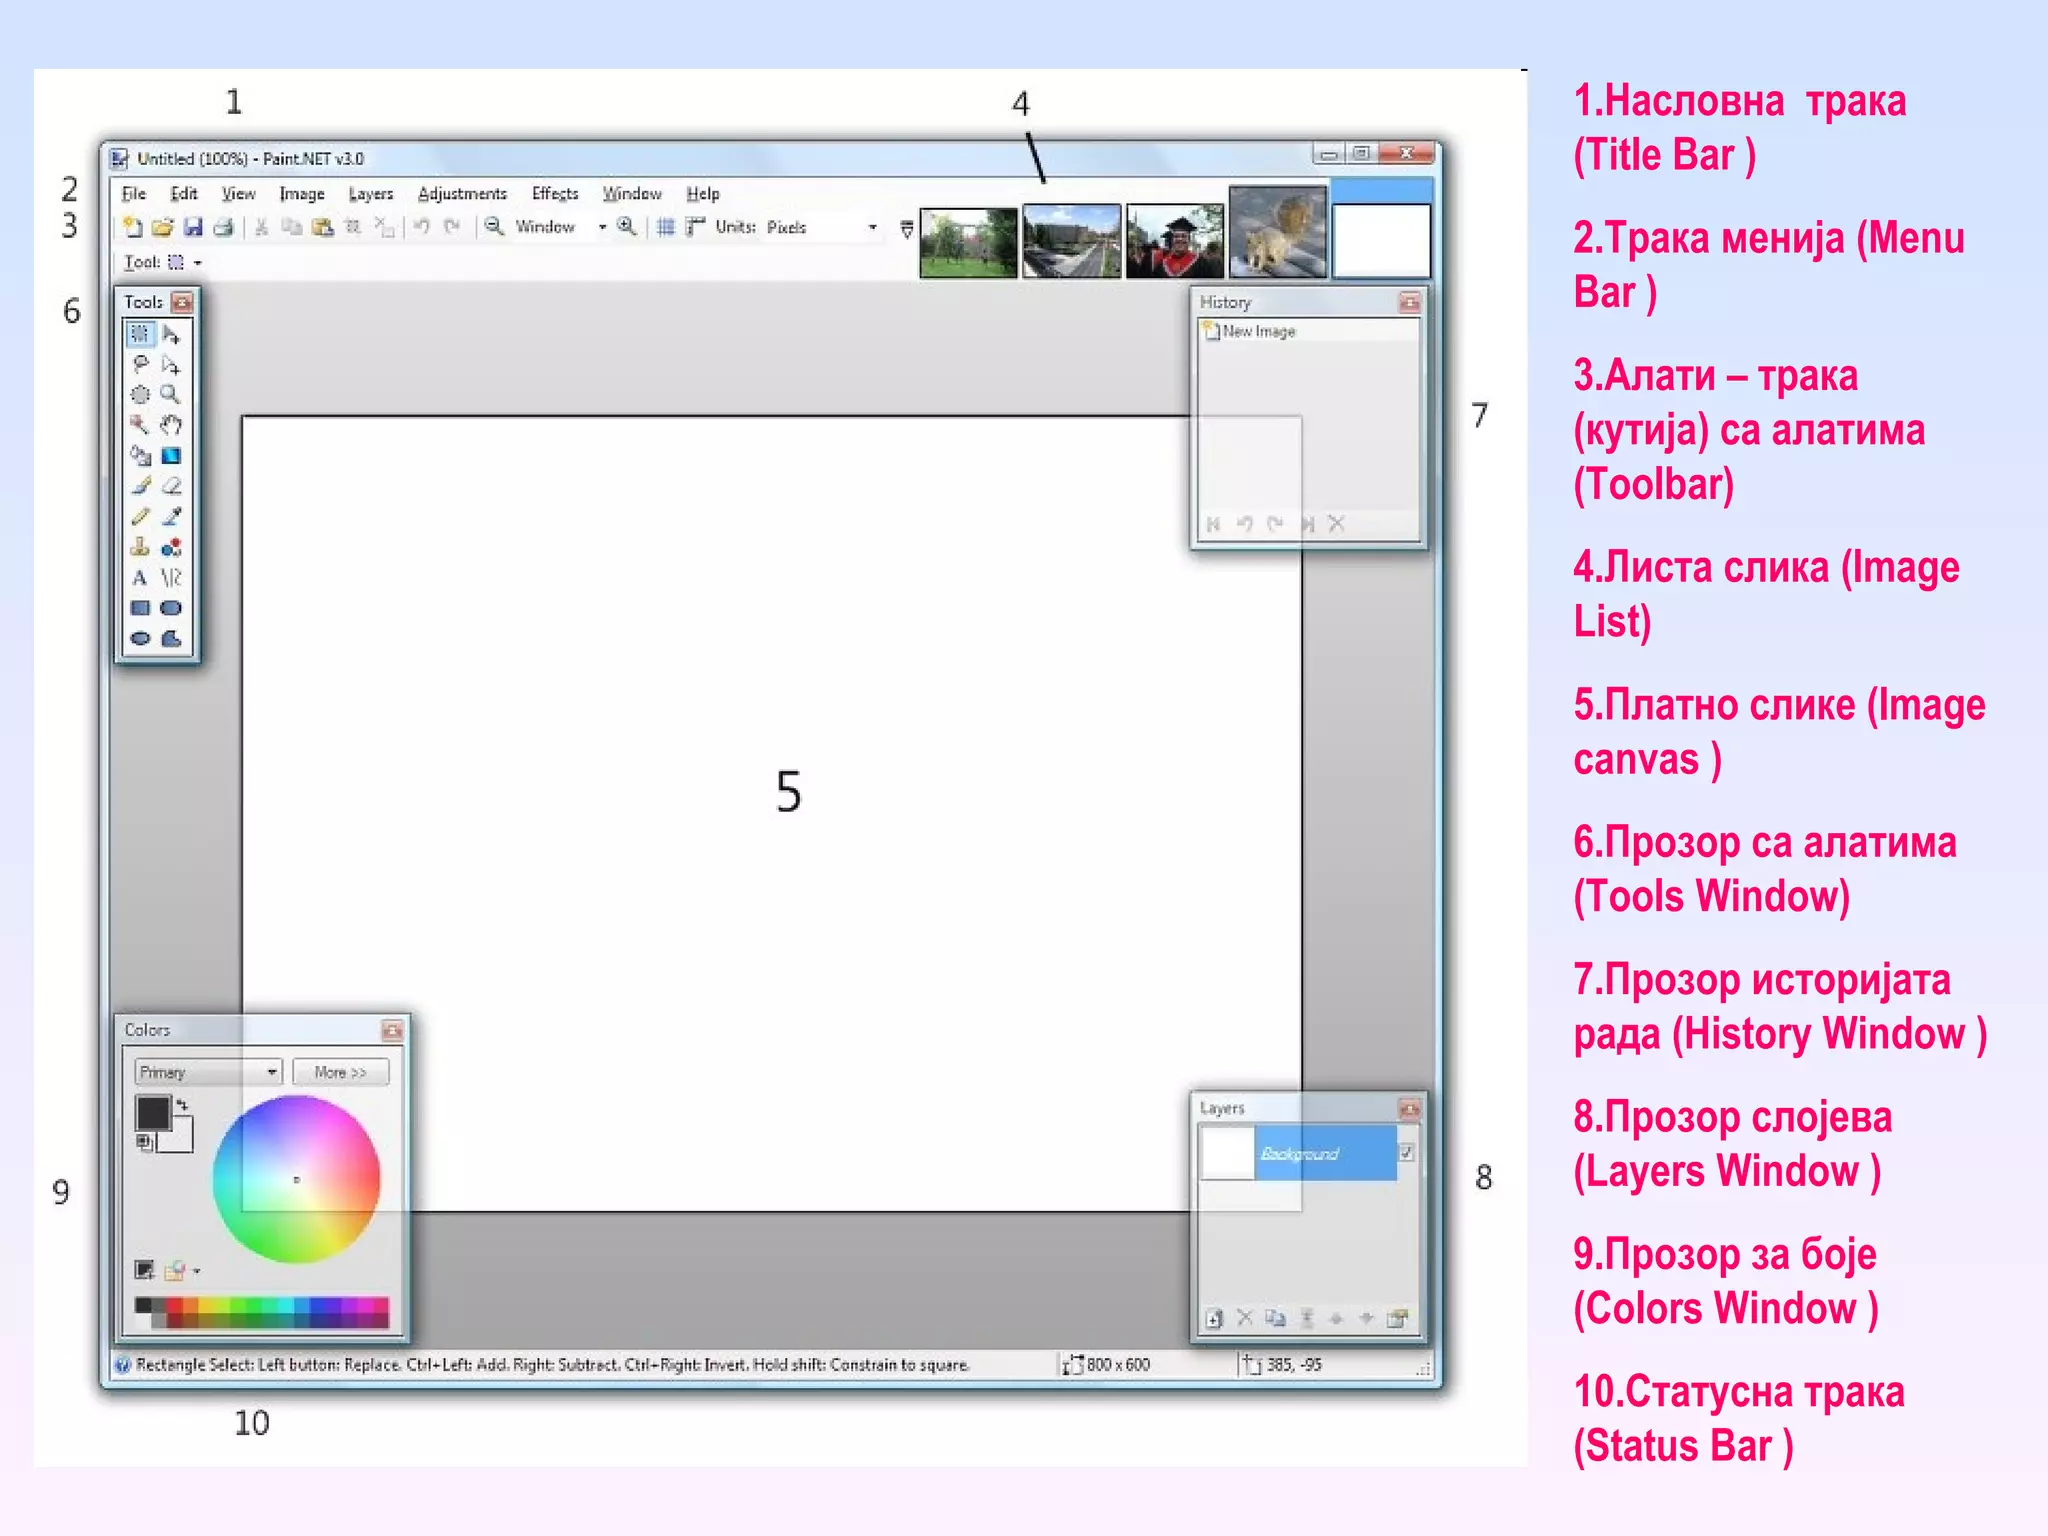
Task: Click the Save icon in toolbar
Action: coord(193,228)
